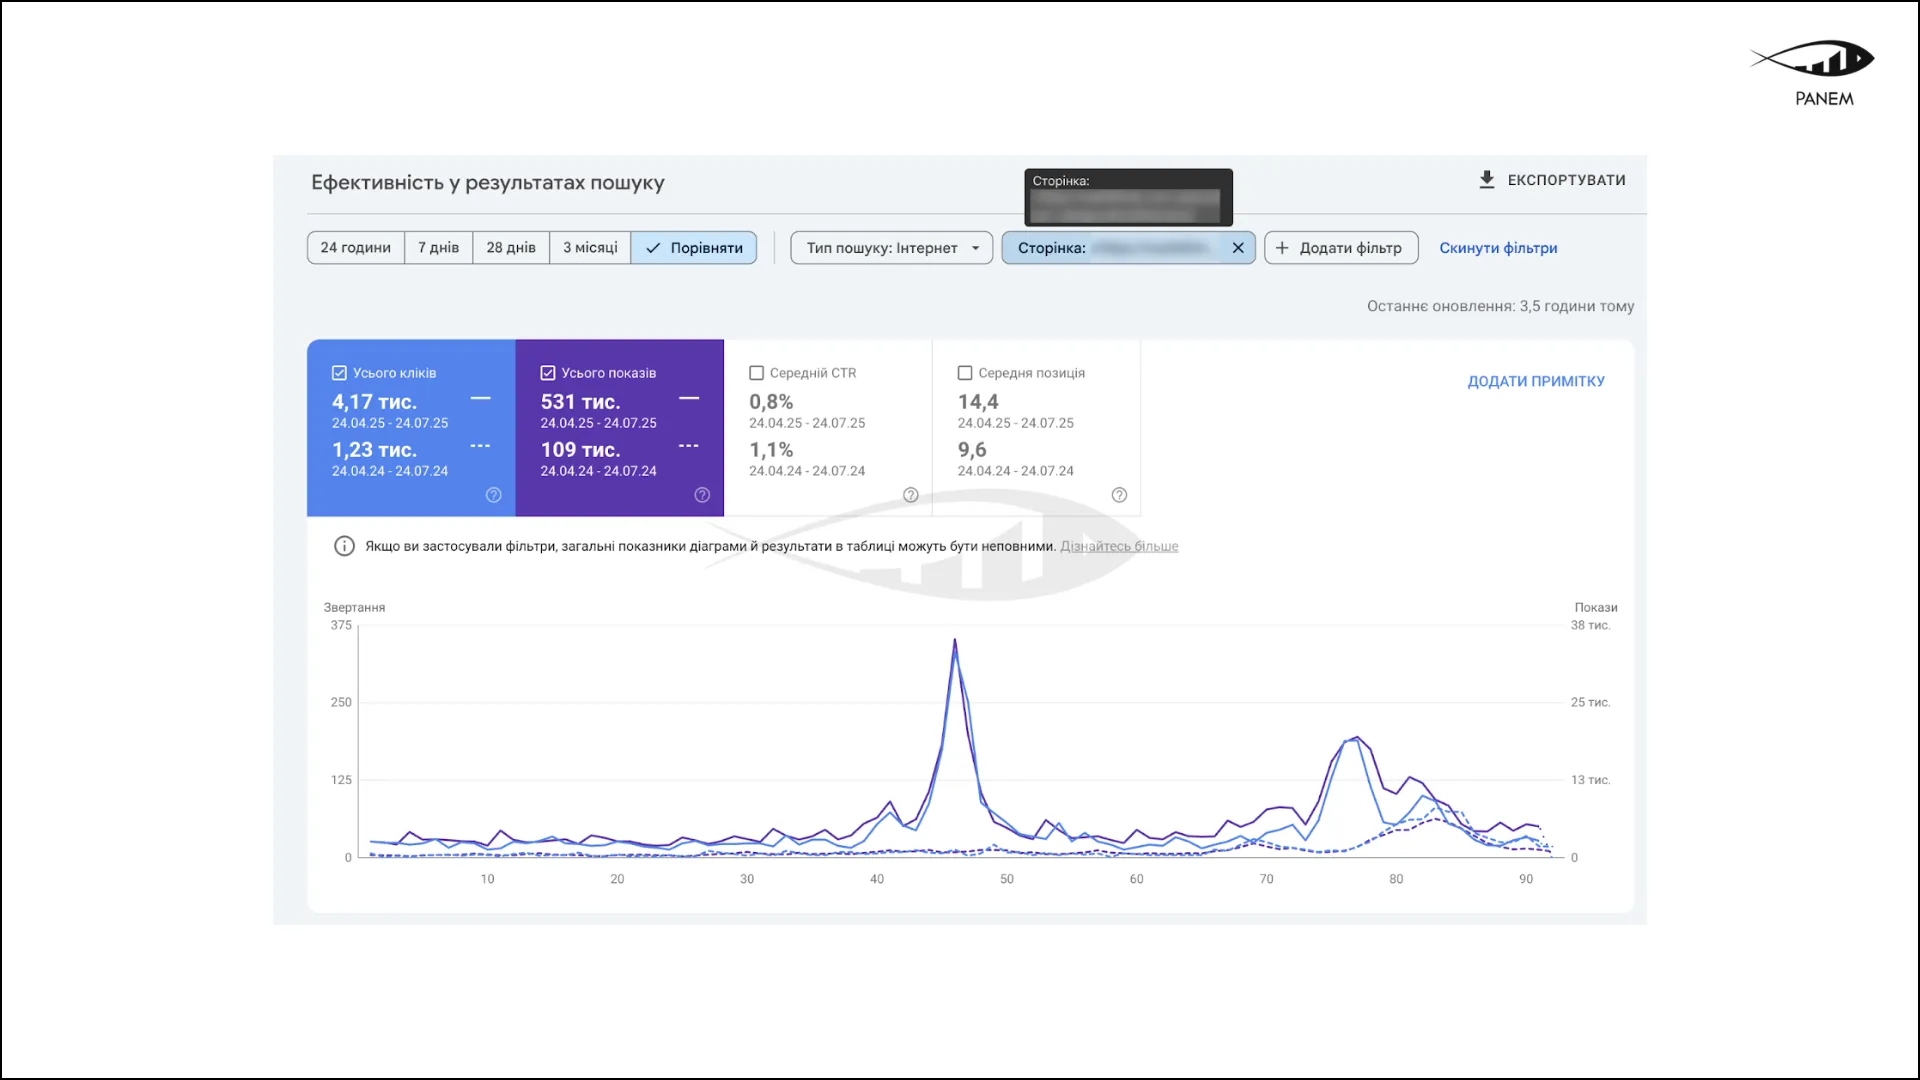Click the Скинути фільтри link
Screen dimensions: 1920x1080
(x=1498, y=248)
